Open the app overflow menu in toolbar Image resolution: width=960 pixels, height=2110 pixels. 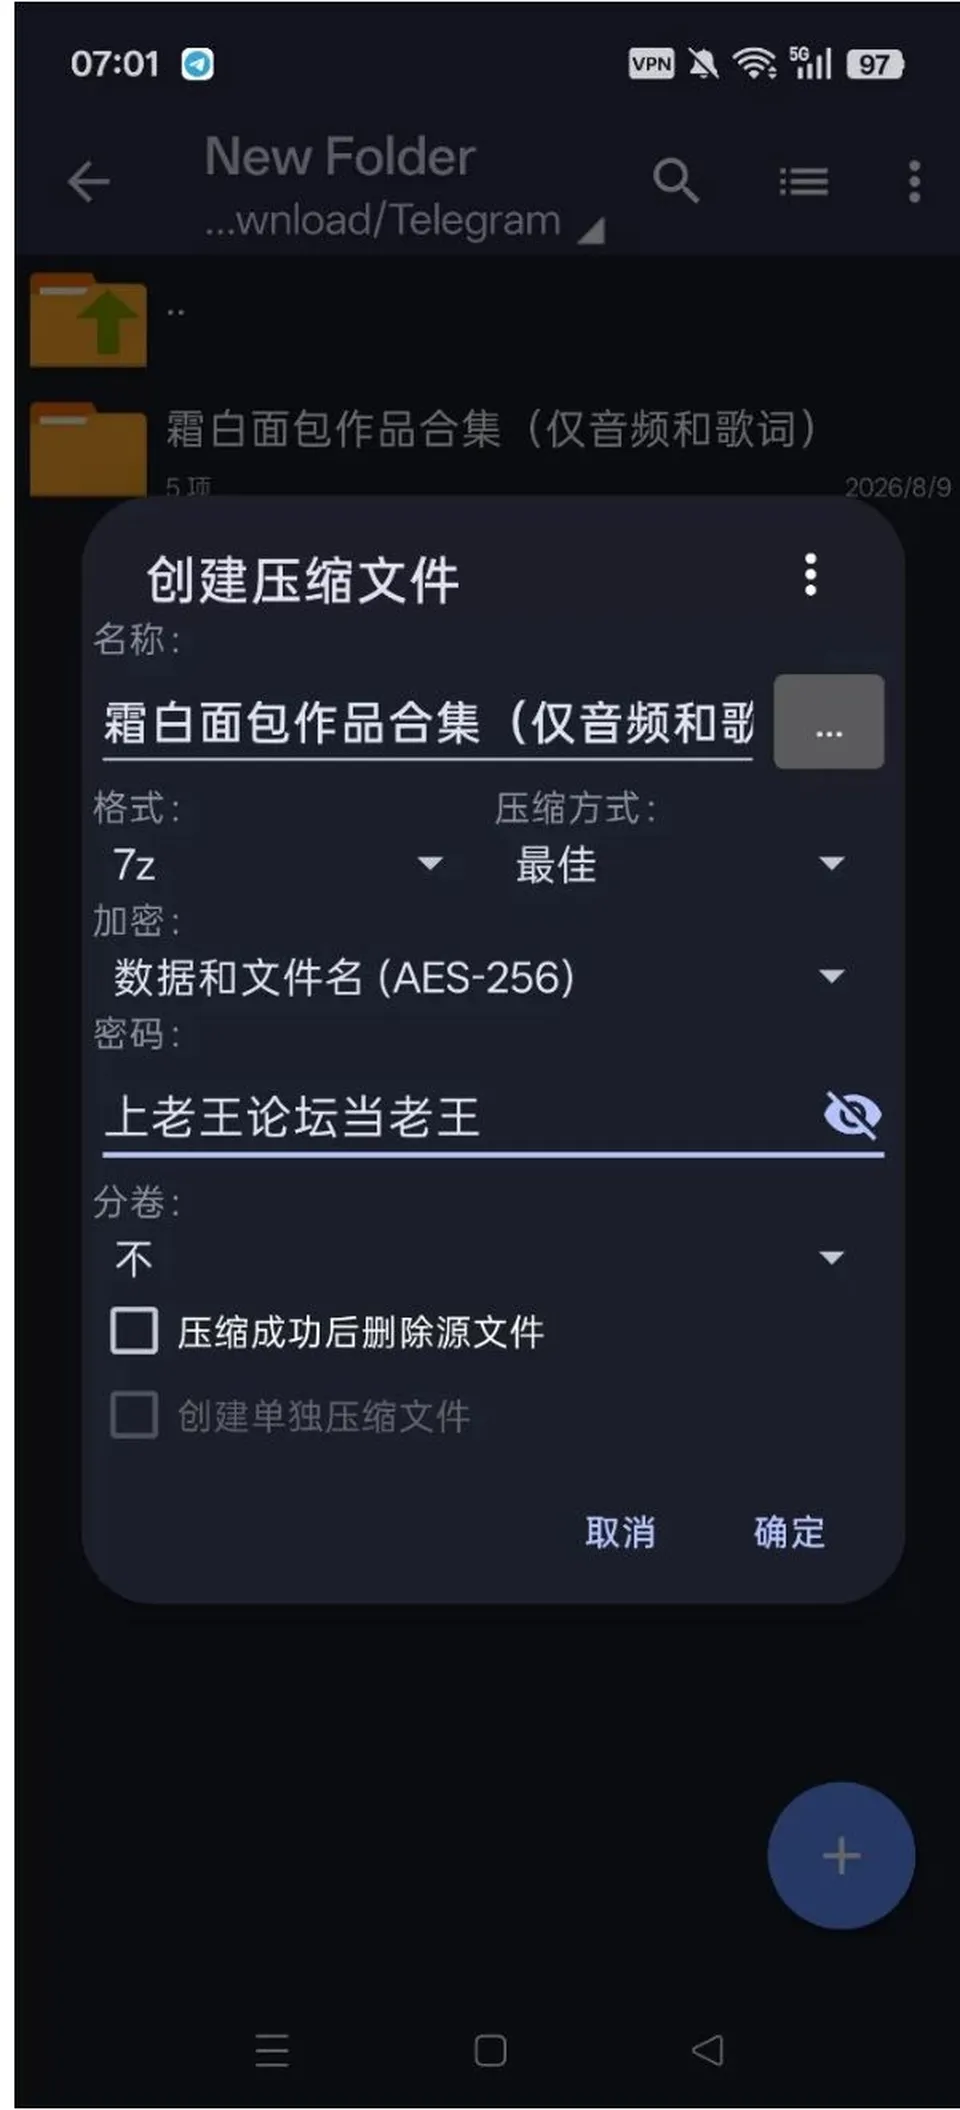[914, 182]
